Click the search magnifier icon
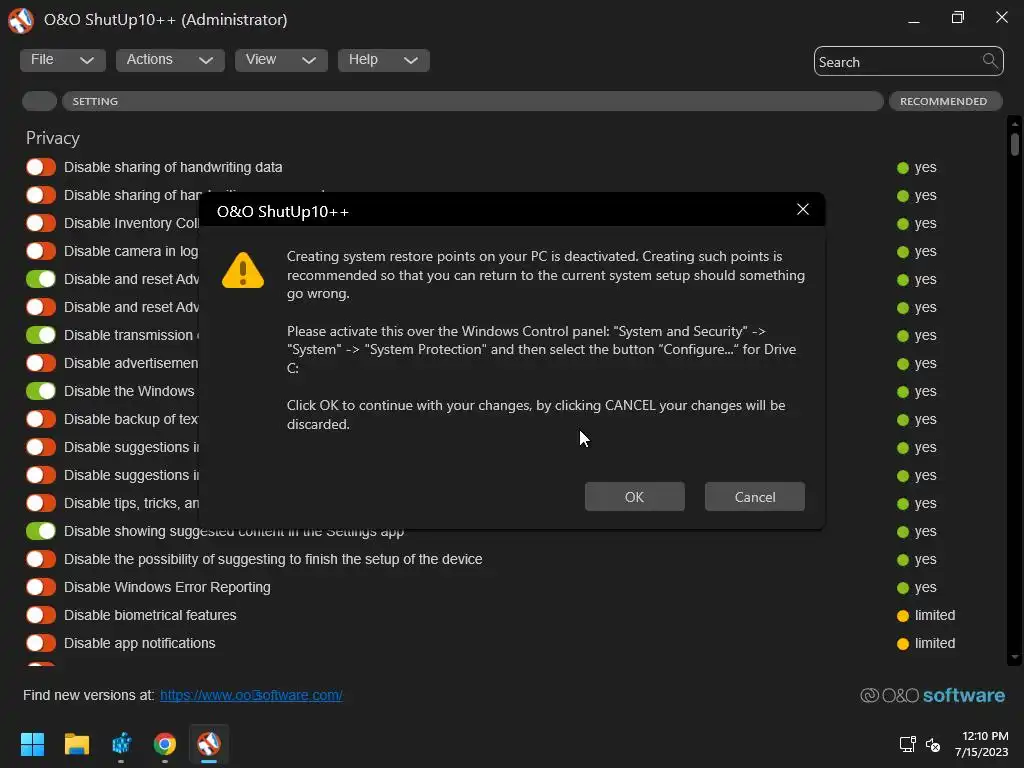The image size is (1024, 768). click(989, 61)
